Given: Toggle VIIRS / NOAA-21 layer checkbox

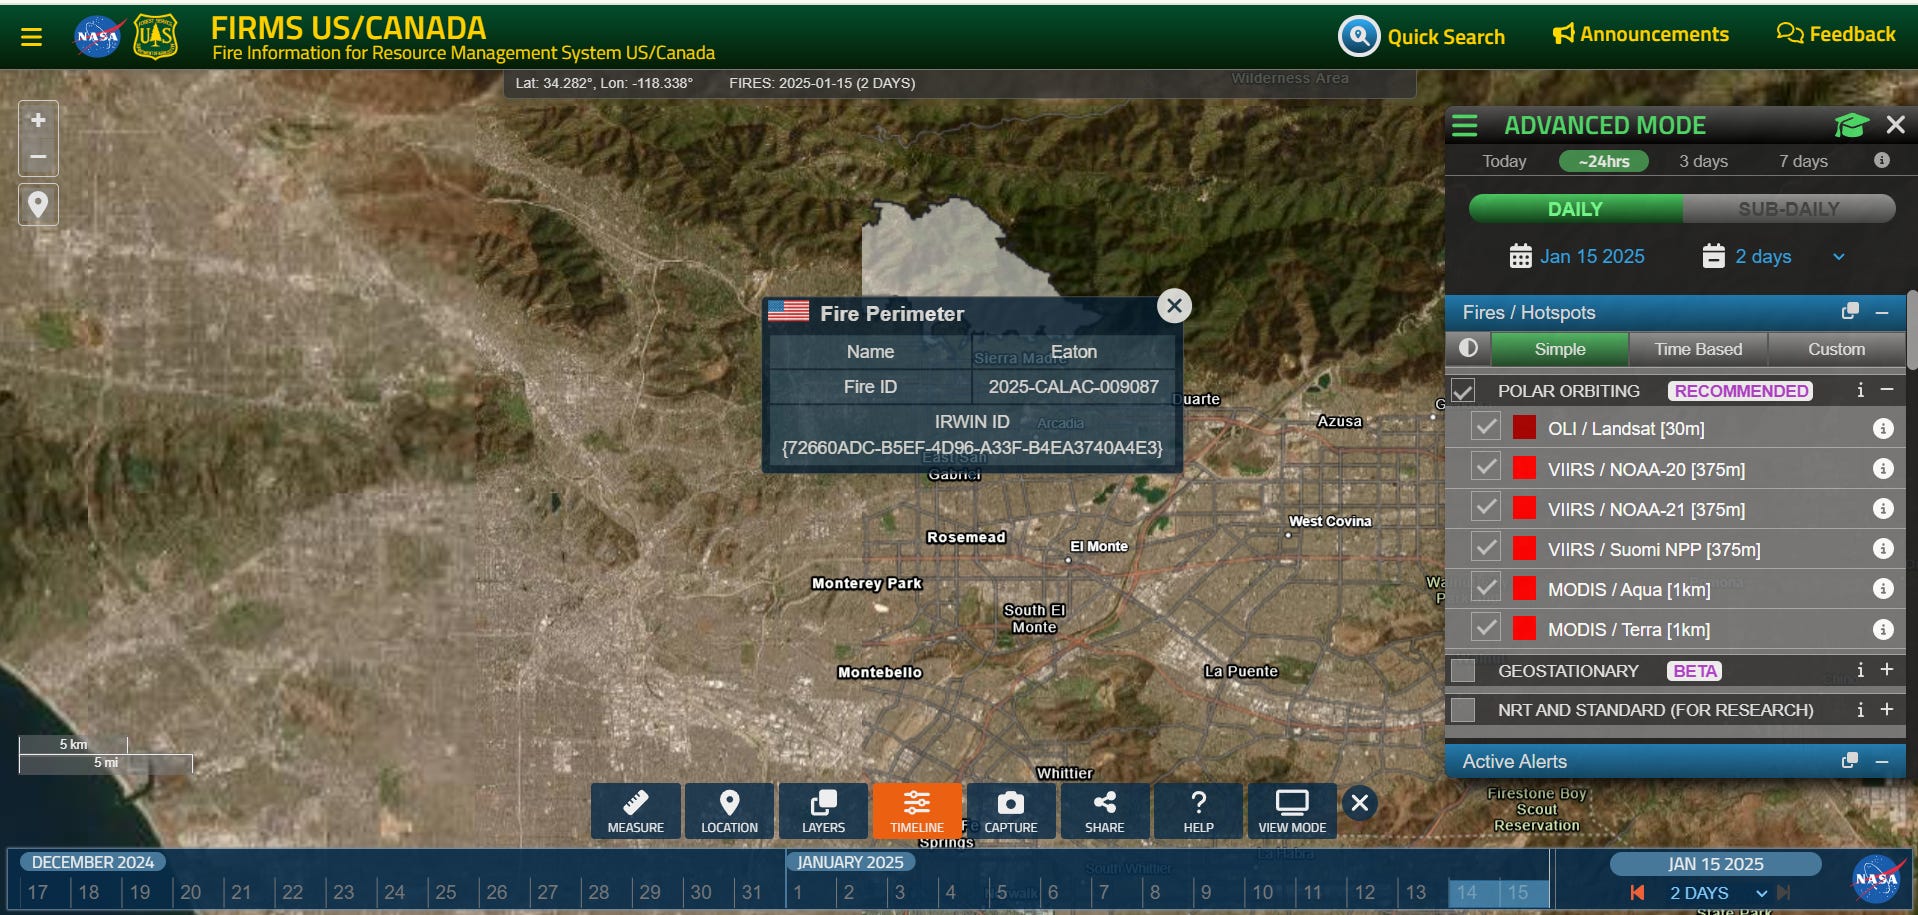Looking at the screenshot, I should (1486, 508).
